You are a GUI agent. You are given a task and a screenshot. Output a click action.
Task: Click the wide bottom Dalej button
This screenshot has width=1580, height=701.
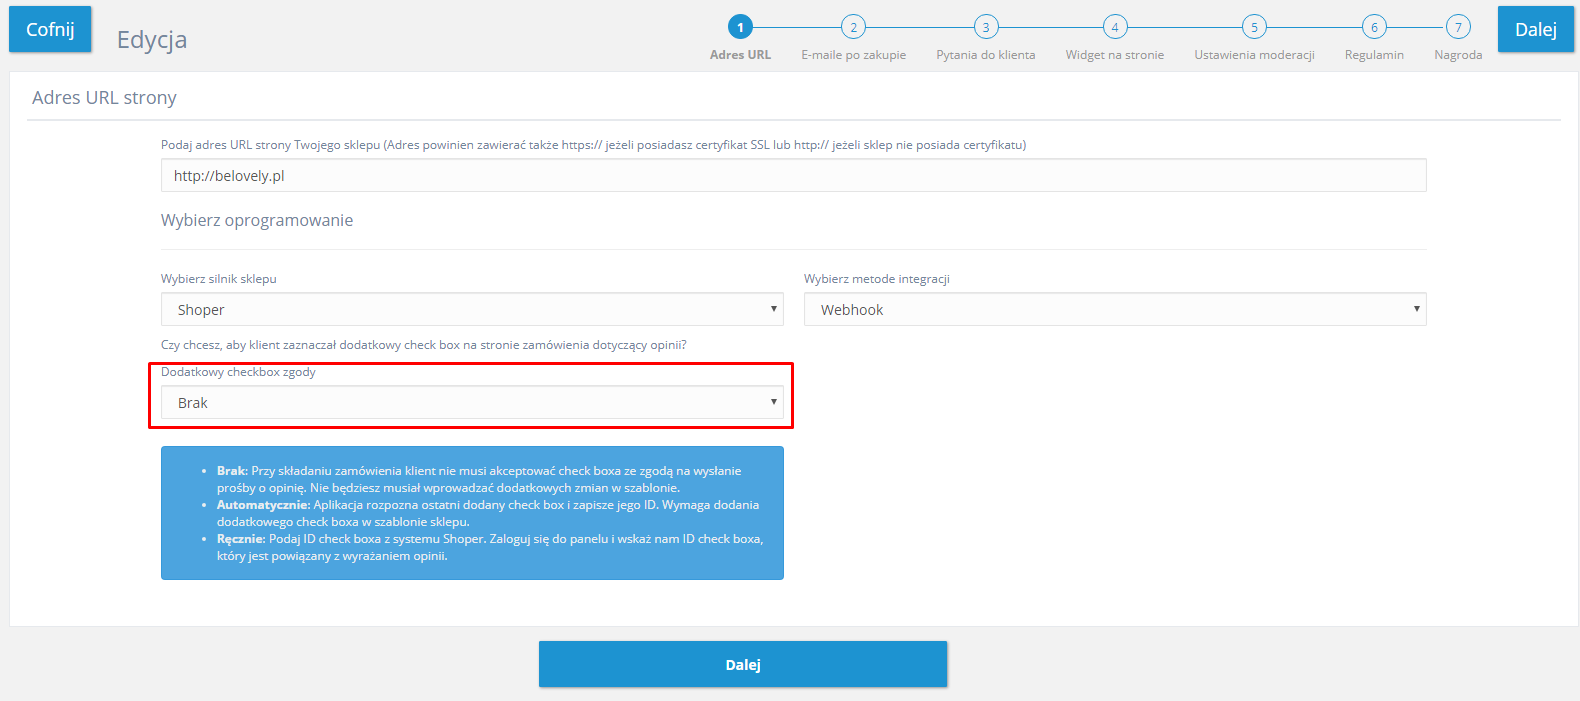tap(742, 665)
